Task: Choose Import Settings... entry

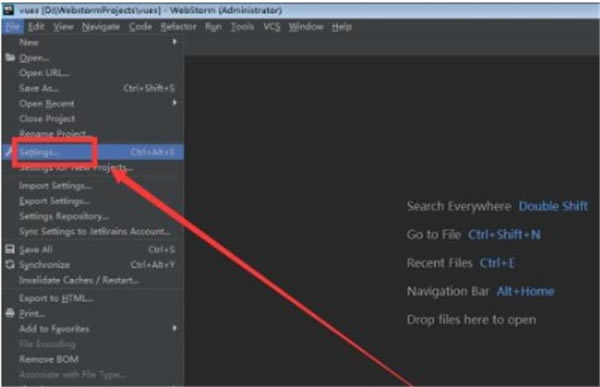Action: pyautogui.click(x=92, y=186)
